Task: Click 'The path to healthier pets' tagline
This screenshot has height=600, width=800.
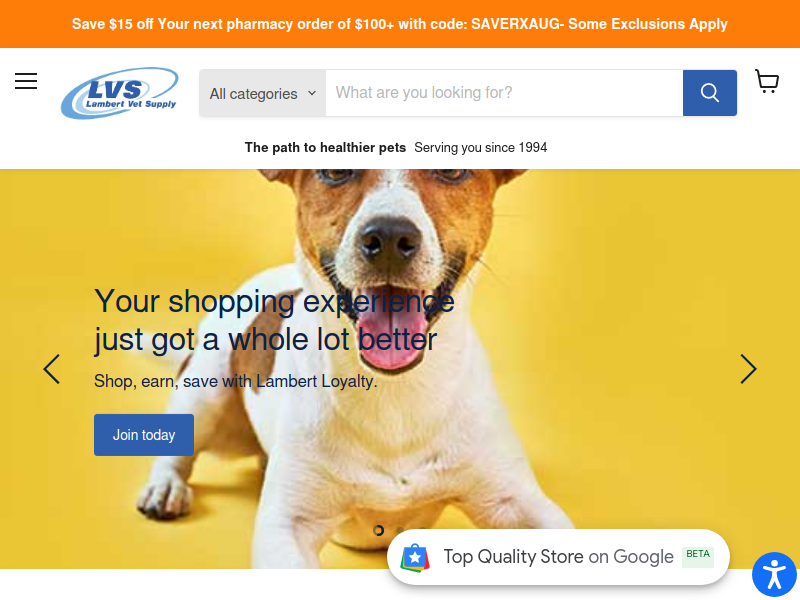Action: [325, 147]
